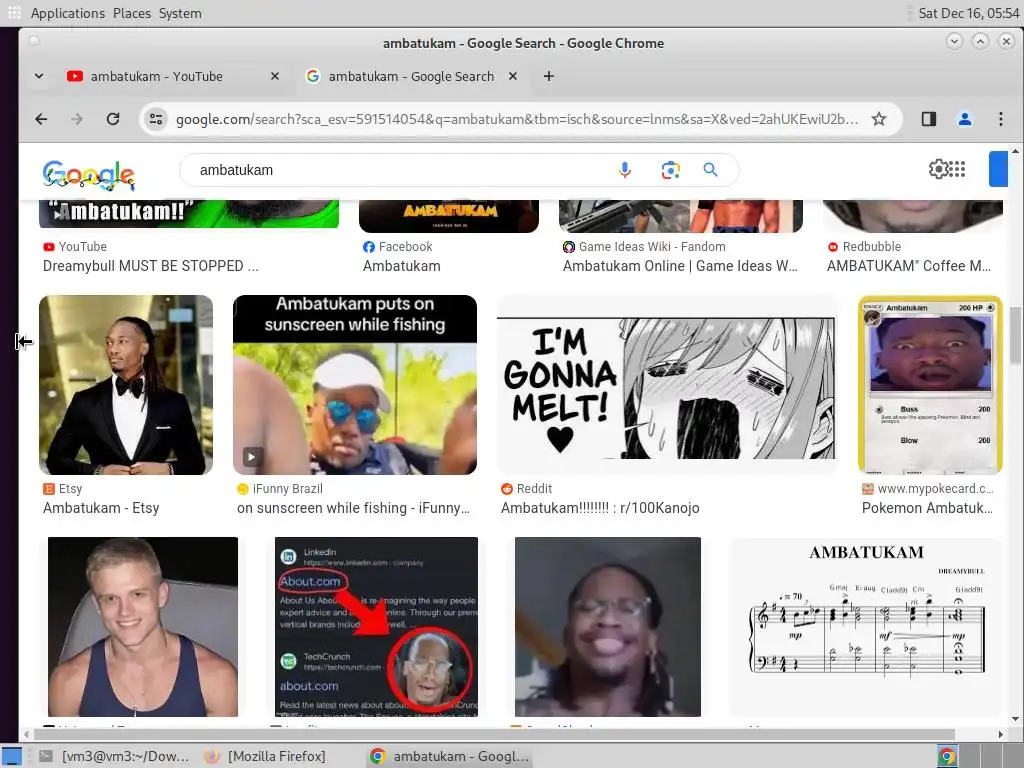Open Ambatukam puts on sunscreen while fishing thumbnail
The height and width of the screenshot is (768, 1024).
click(x=355, y=385)
